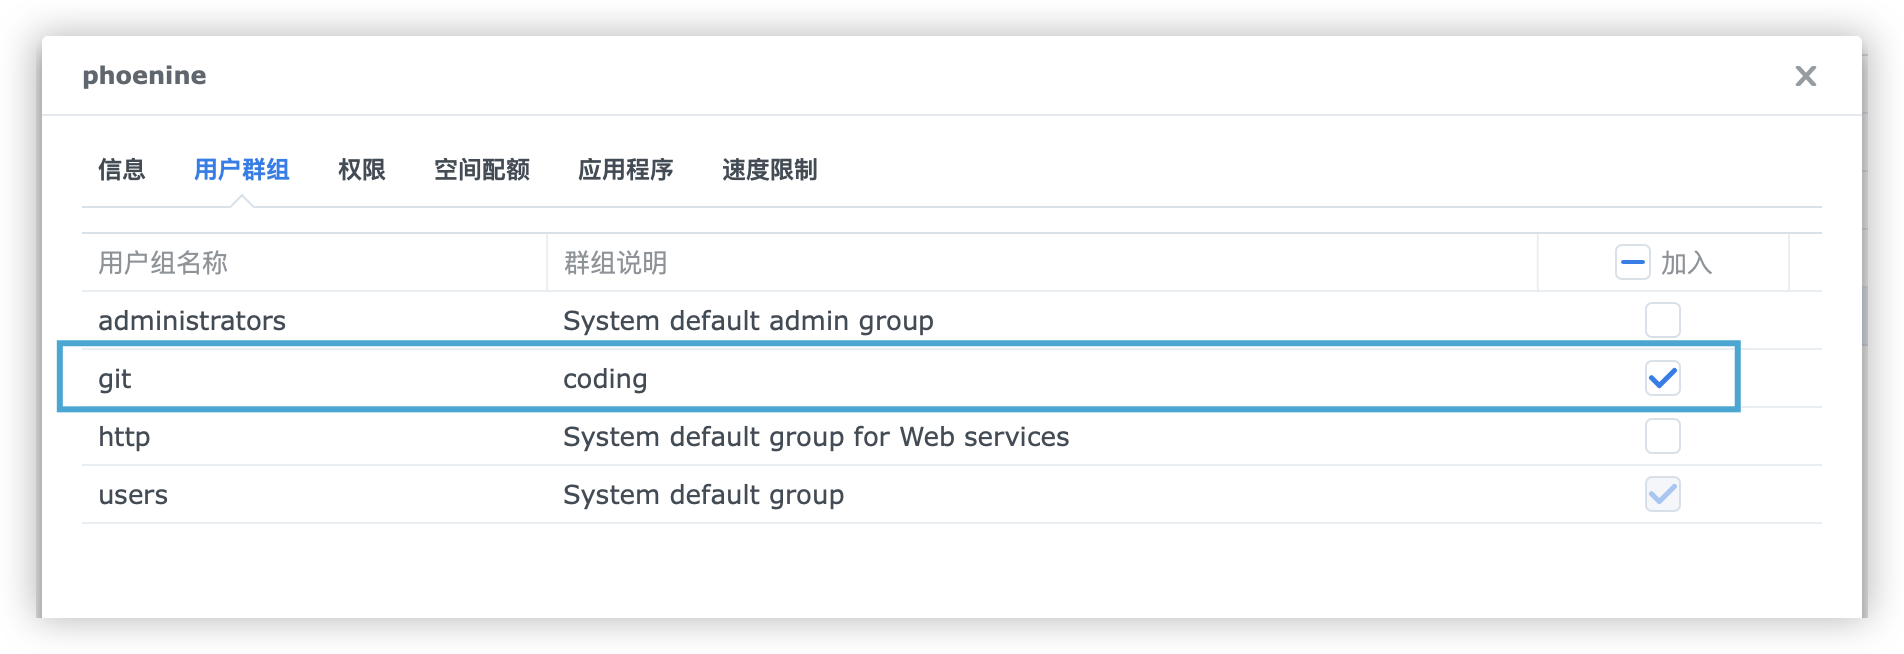This screenshot has width=1904, height=654.
Task: Select the users group name
Action: click(x=133, y=495)
